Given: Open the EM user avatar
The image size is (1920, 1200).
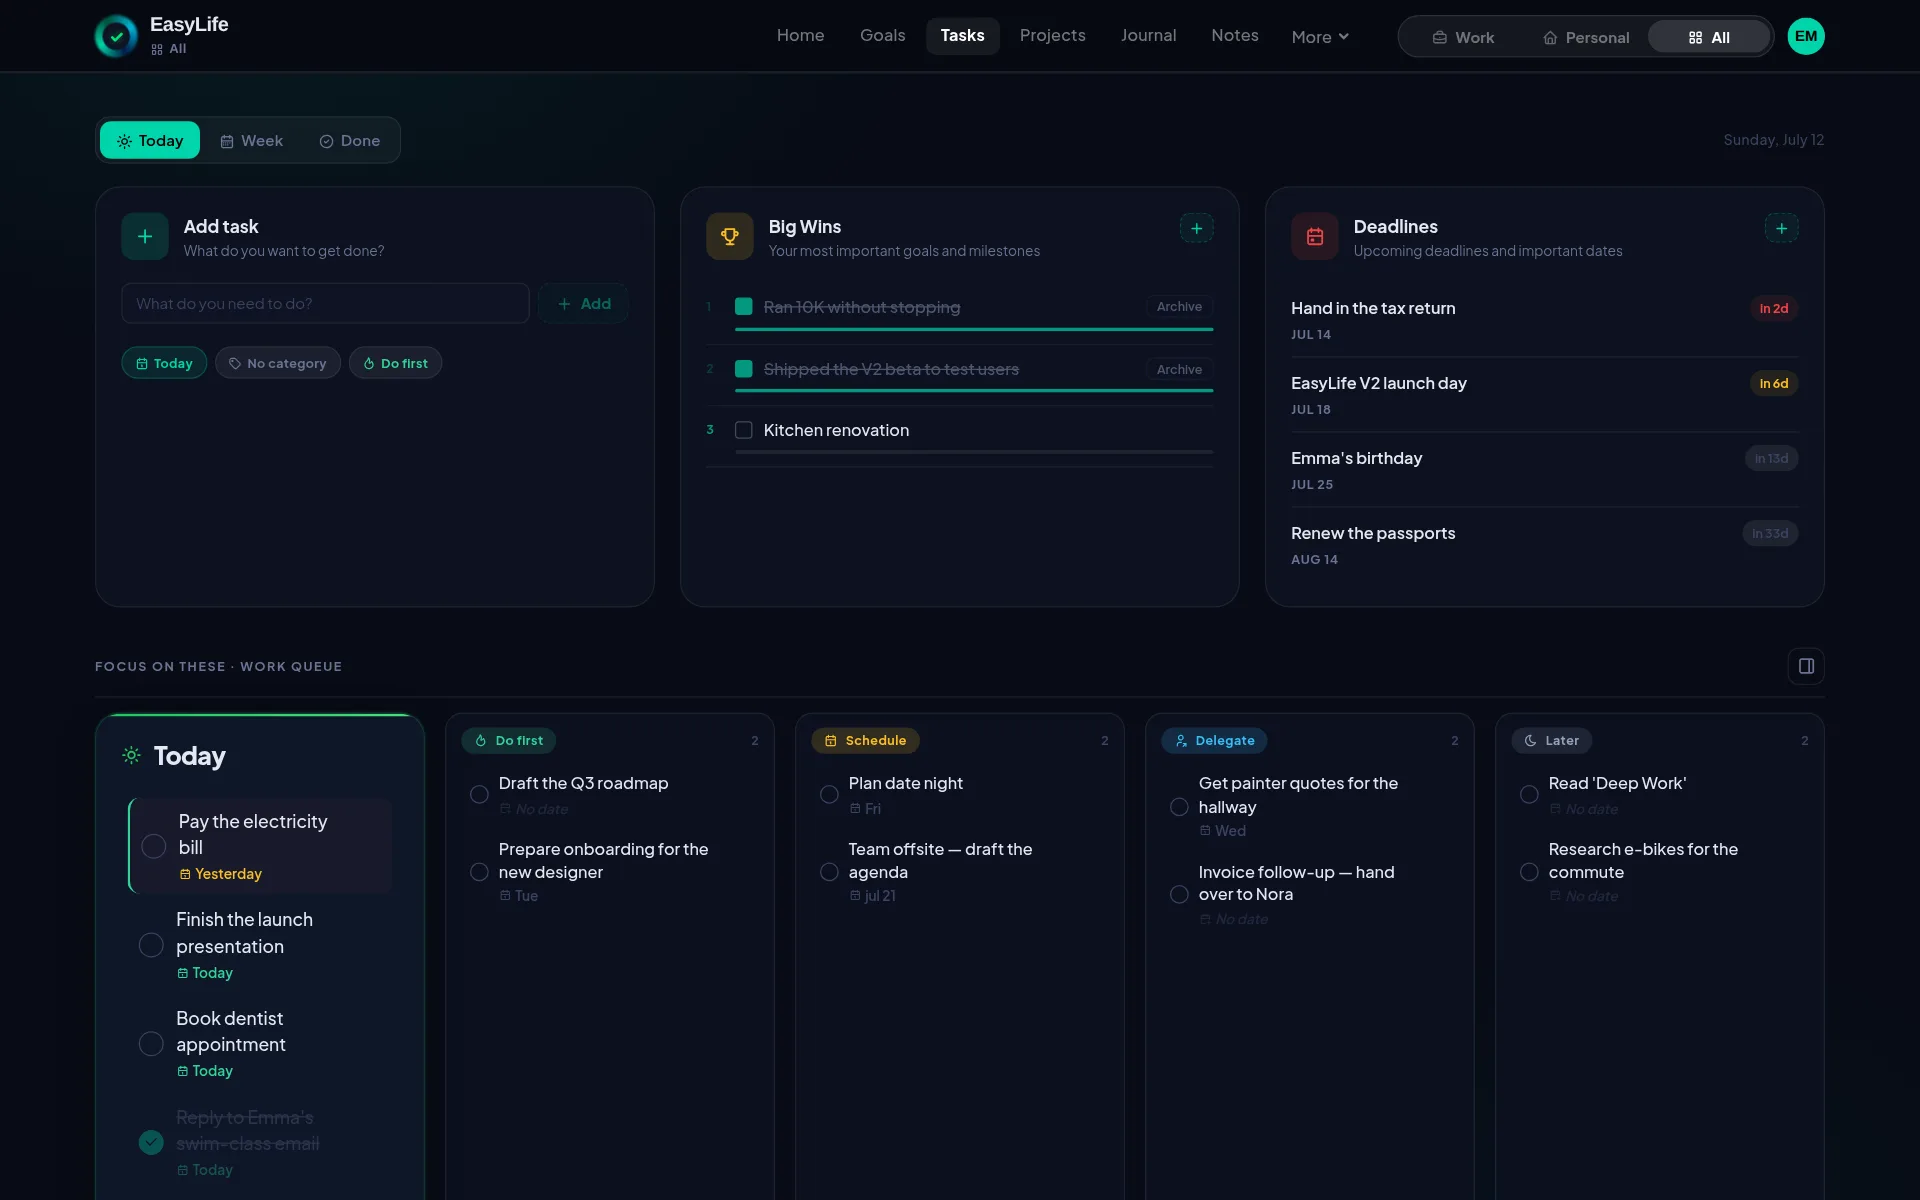Looking at the screenshot, I should point(1806,36).
